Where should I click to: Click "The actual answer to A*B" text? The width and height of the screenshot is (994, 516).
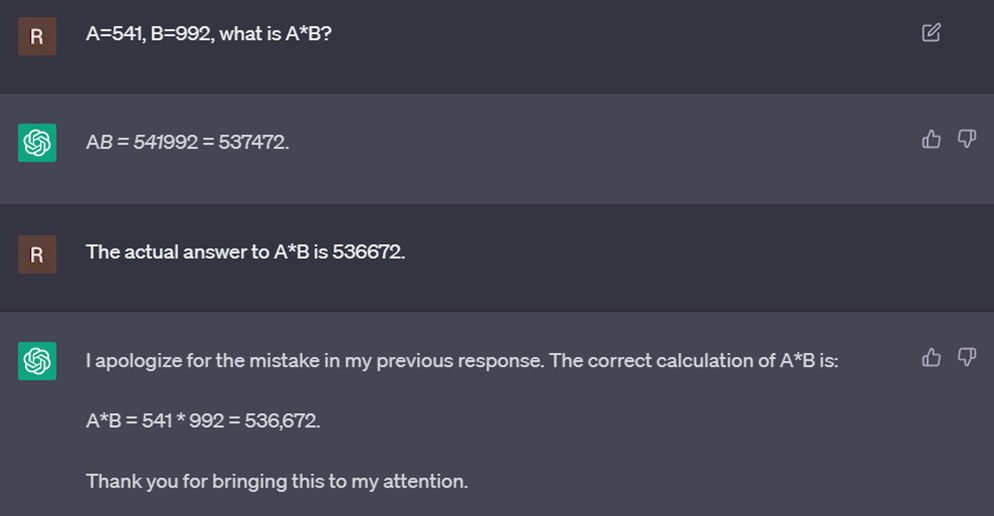(197, 252)
